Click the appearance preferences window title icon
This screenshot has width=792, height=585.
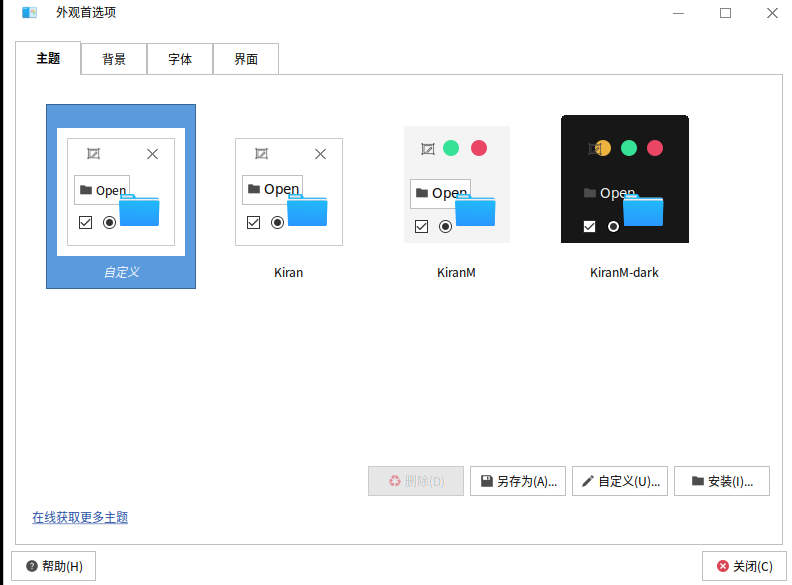point(30,13)
